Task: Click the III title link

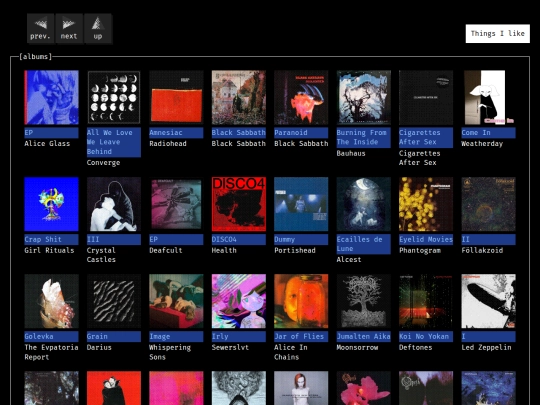Action: [114, 239]
